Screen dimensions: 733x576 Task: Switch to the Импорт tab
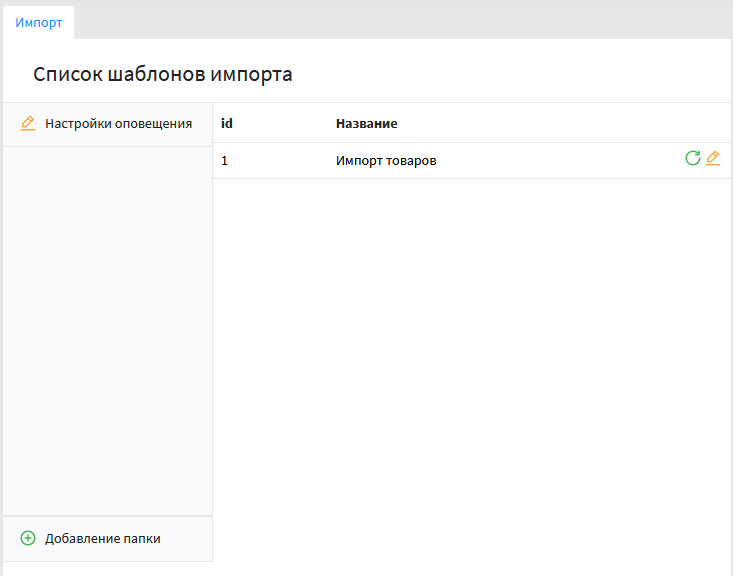[39, 22]
